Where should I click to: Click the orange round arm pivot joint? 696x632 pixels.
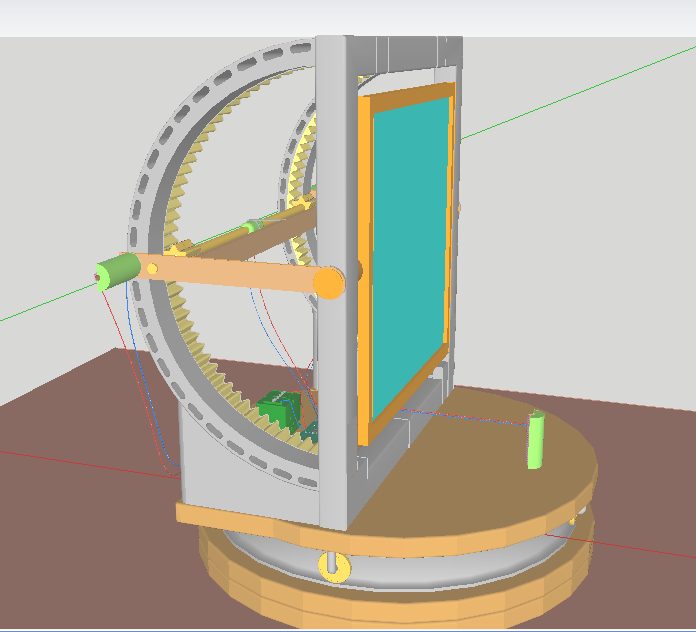click(x=328, y=284)
